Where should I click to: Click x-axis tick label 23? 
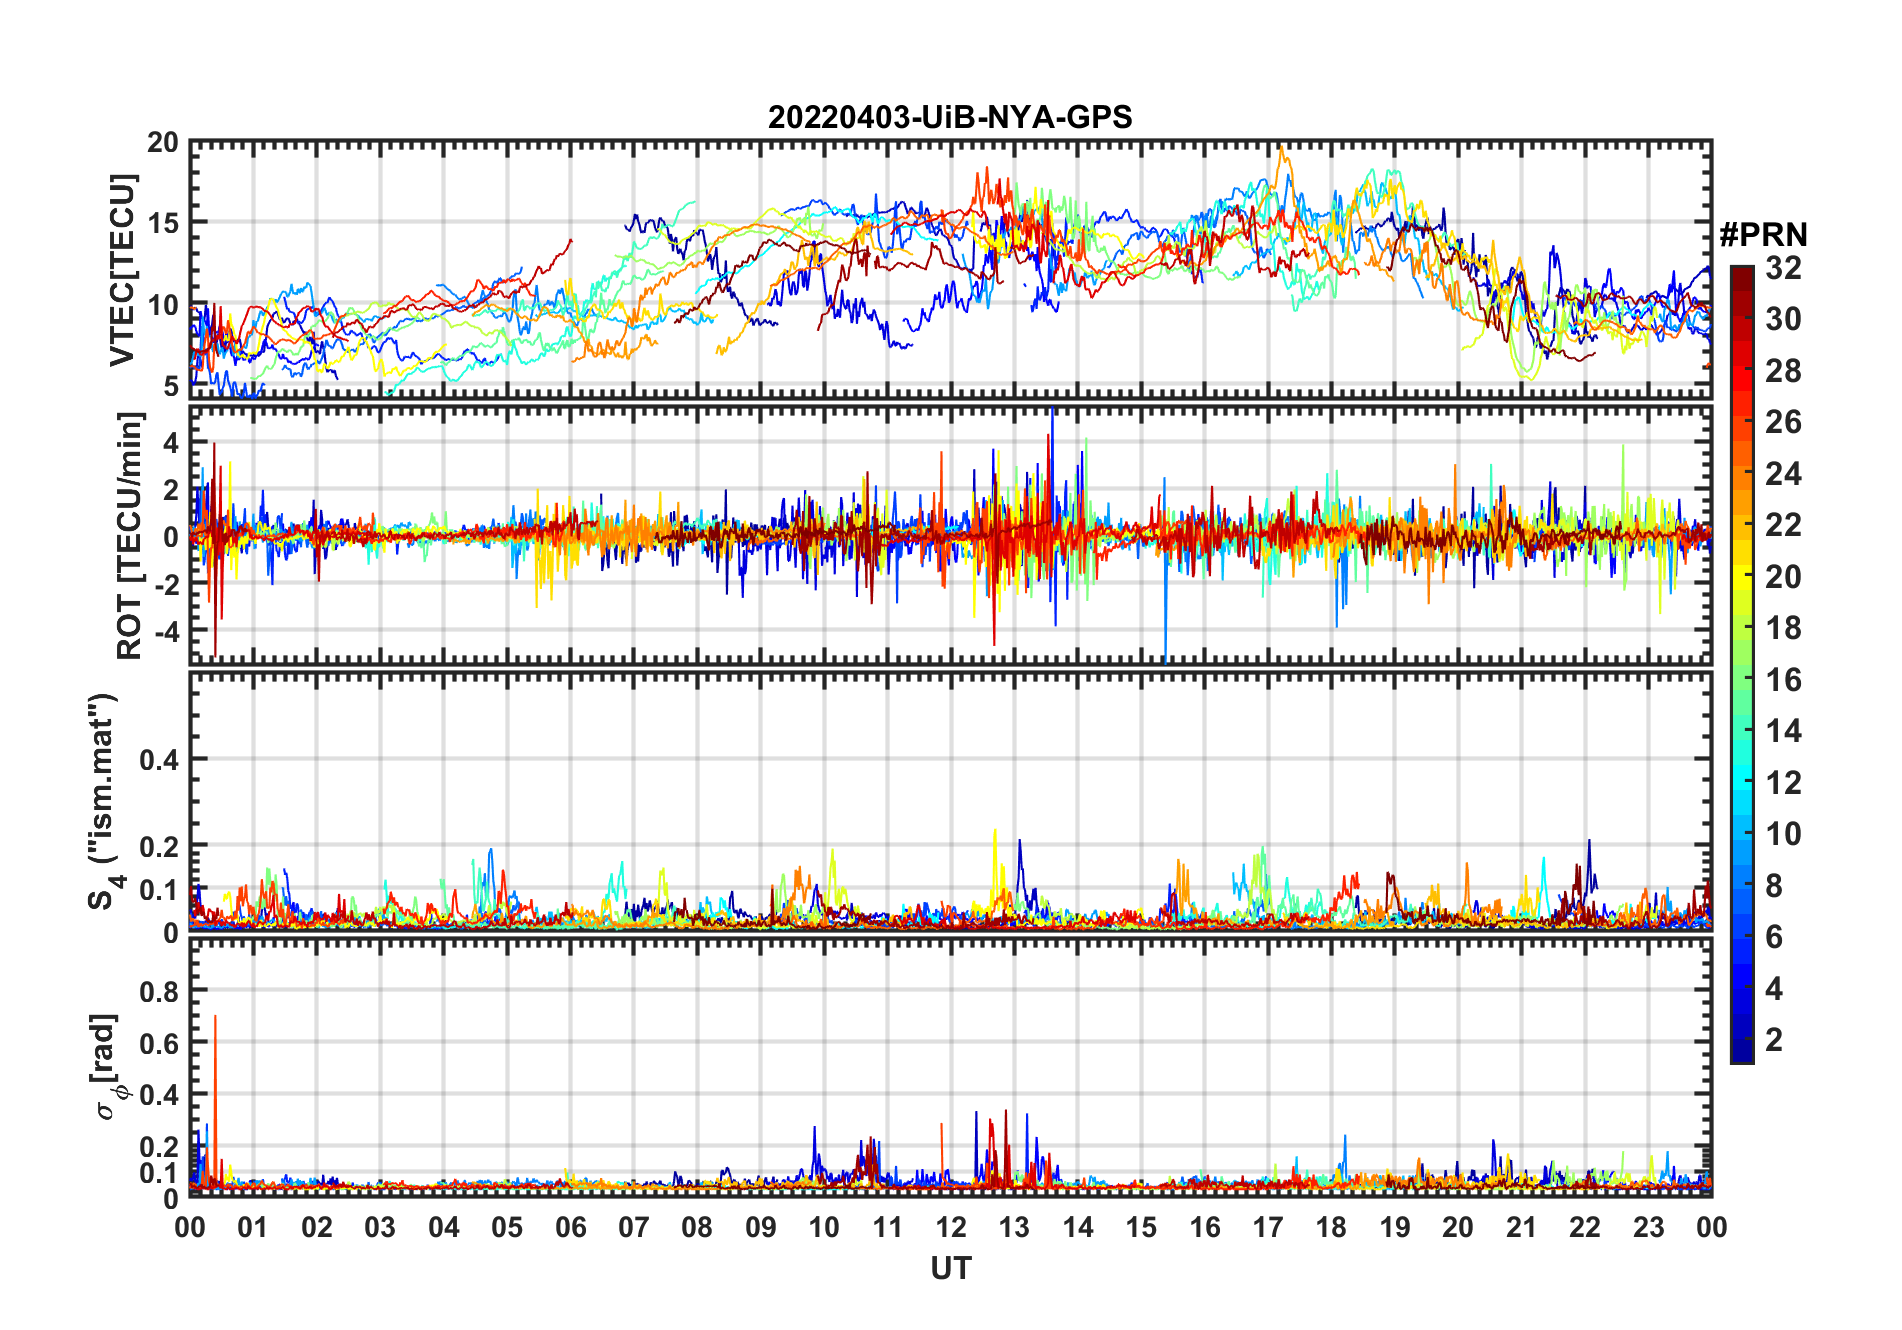pyautogui.click(x=1648, y=1227)
